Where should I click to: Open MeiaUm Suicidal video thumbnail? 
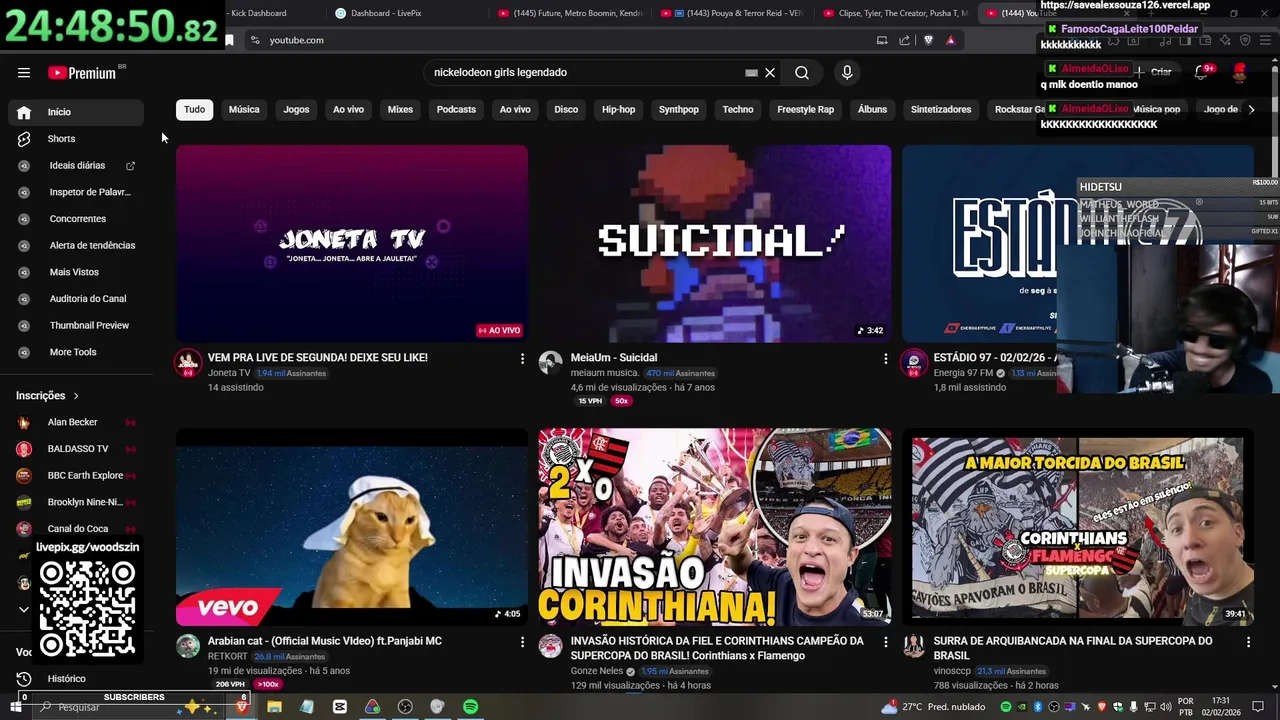[x=715, y=244]
